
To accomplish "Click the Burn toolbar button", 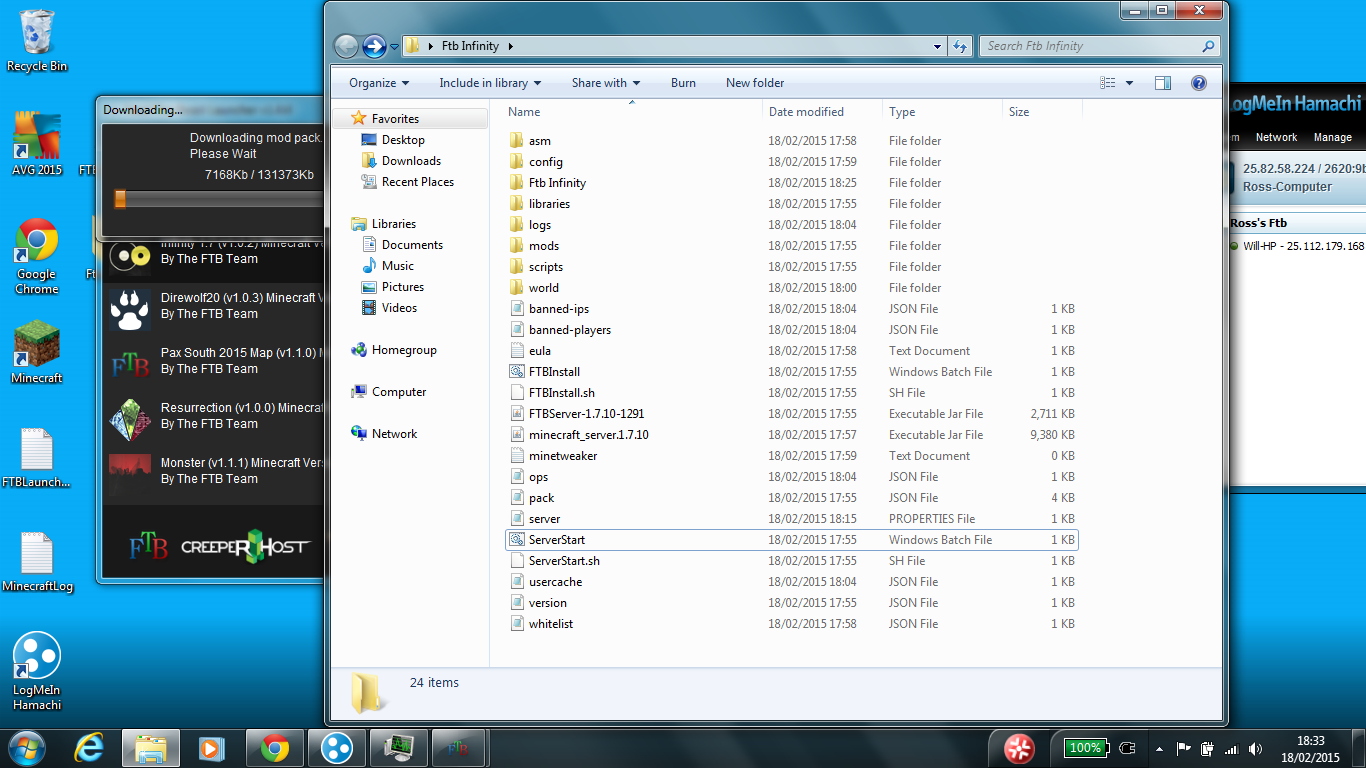I will (x=683, y=83).
